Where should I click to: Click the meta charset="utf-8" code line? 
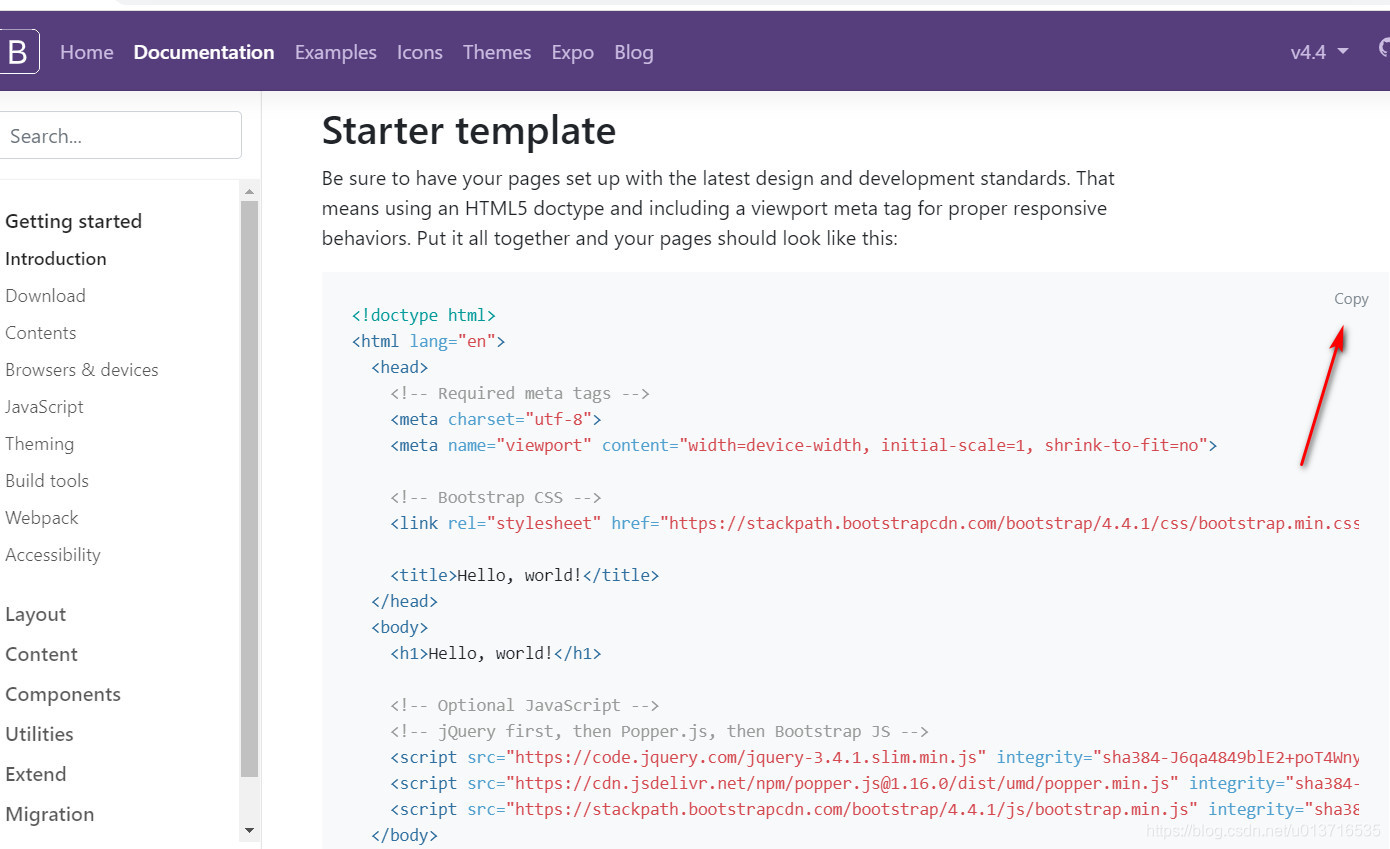pyautogui.click(x=496, y=419)
